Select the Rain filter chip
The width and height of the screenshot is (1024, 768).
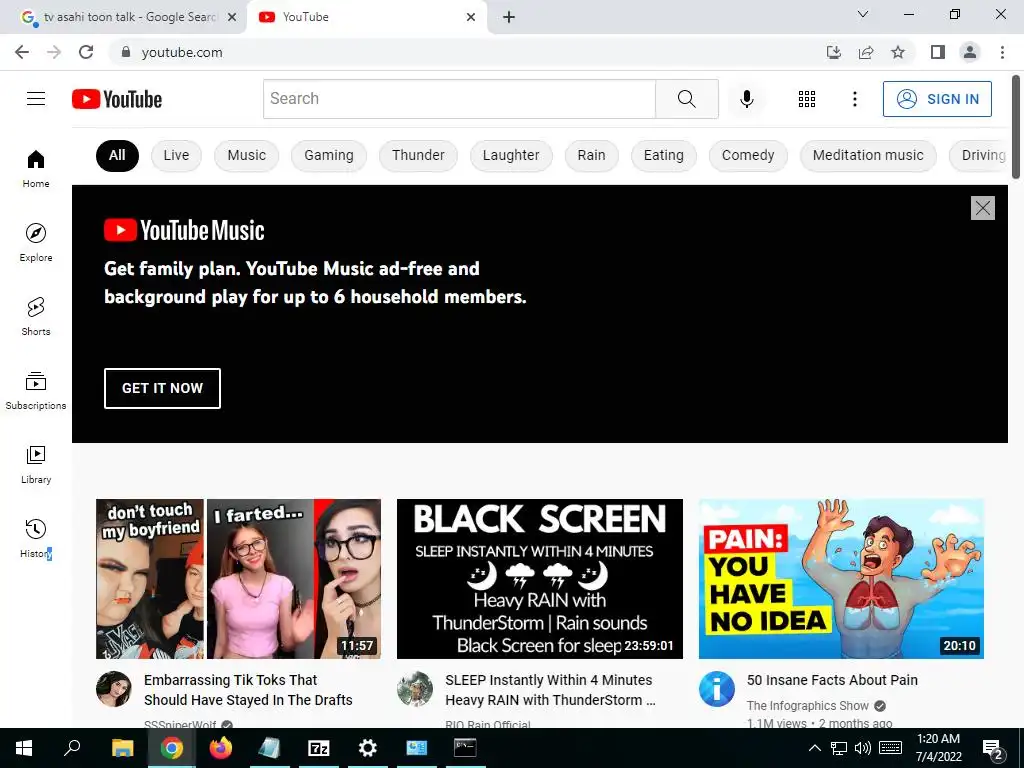click(x=591, y=155)
